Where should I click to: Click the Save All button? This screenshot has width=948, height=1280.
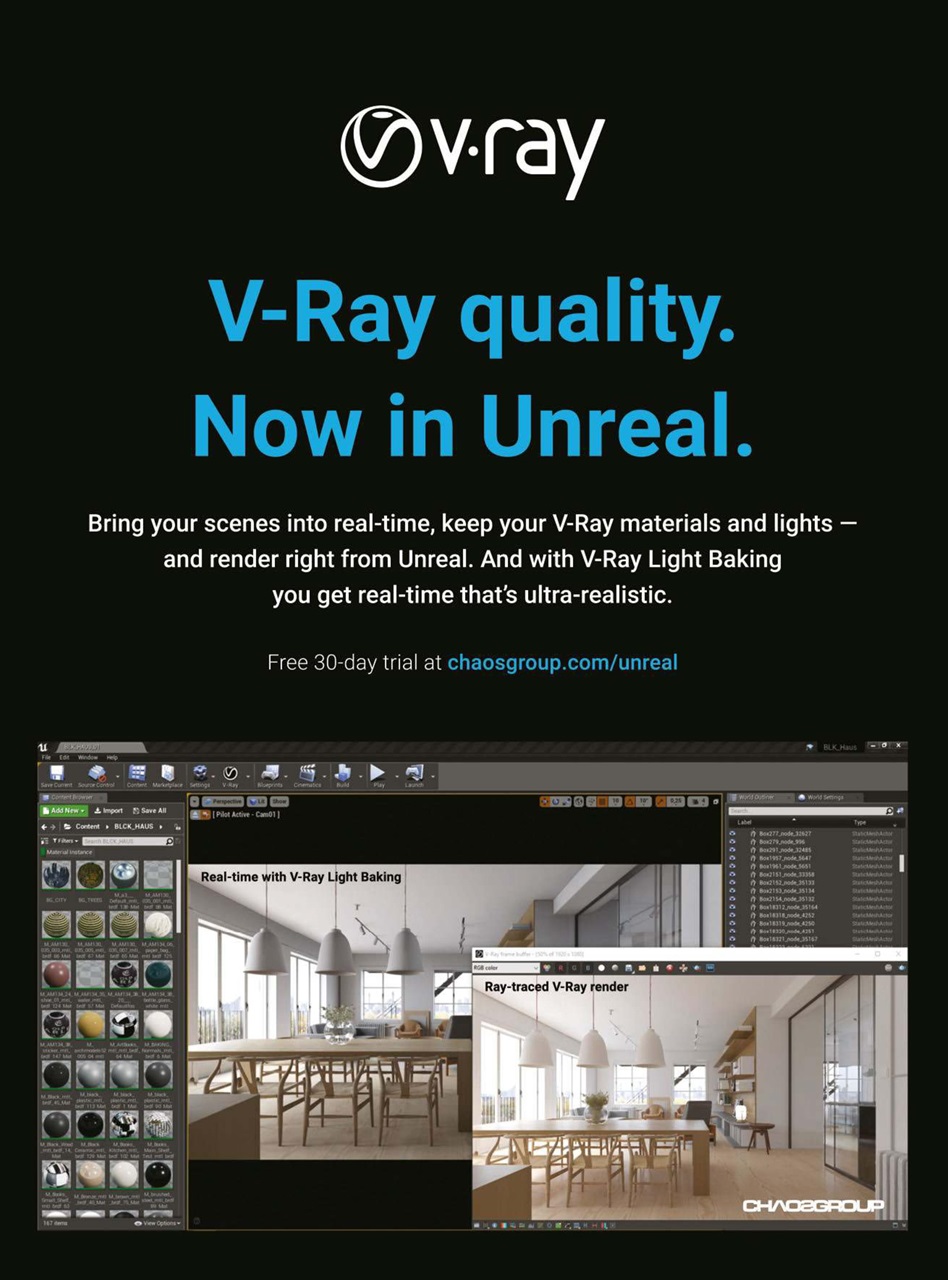(150, 810)
